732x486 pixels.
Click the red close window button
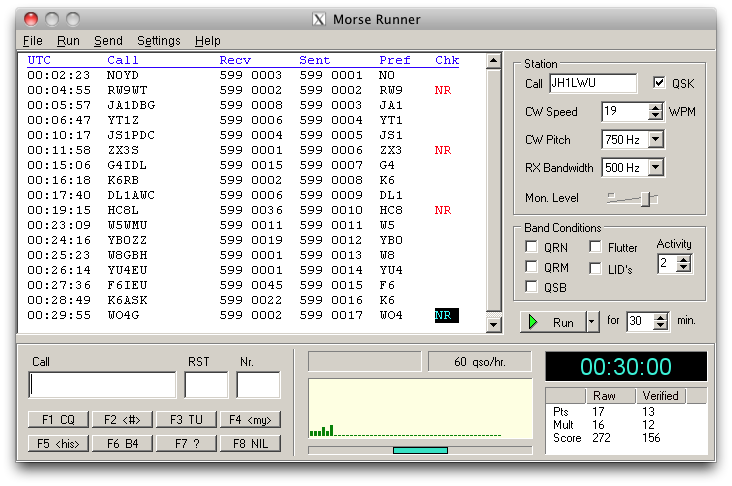point(31,19)
